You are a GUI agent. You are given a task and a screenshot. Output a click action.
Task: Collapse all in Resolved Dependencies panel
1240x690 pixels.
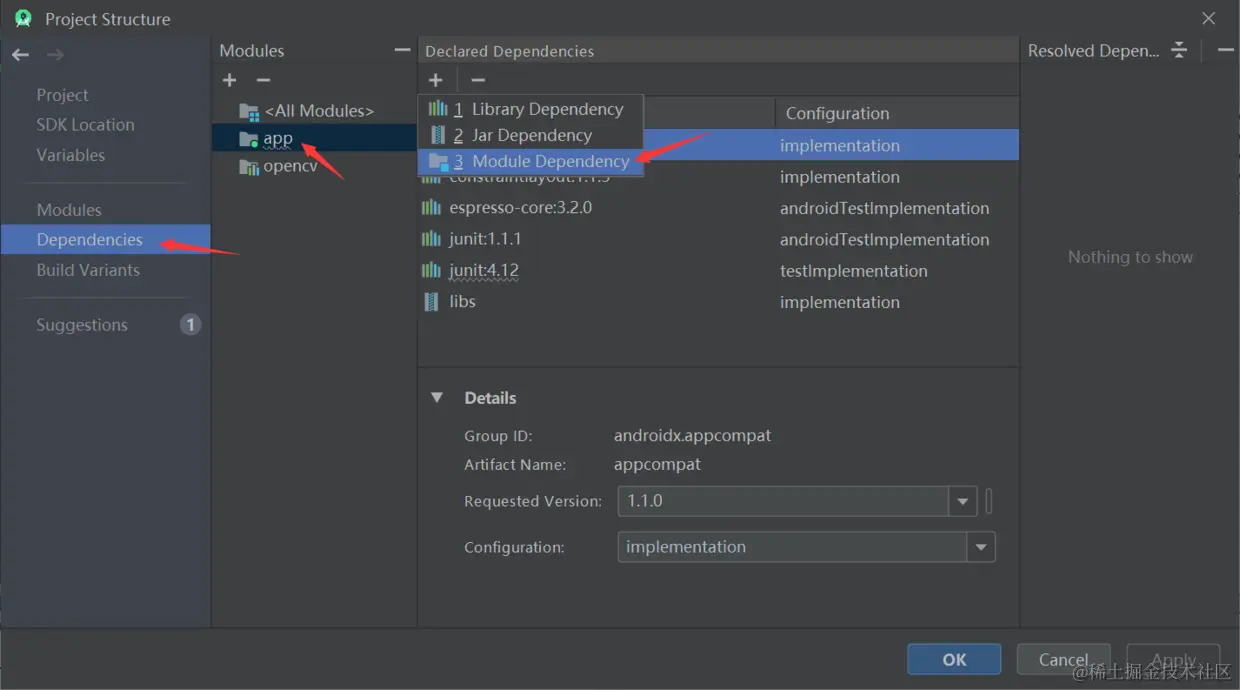(1179, 50)
